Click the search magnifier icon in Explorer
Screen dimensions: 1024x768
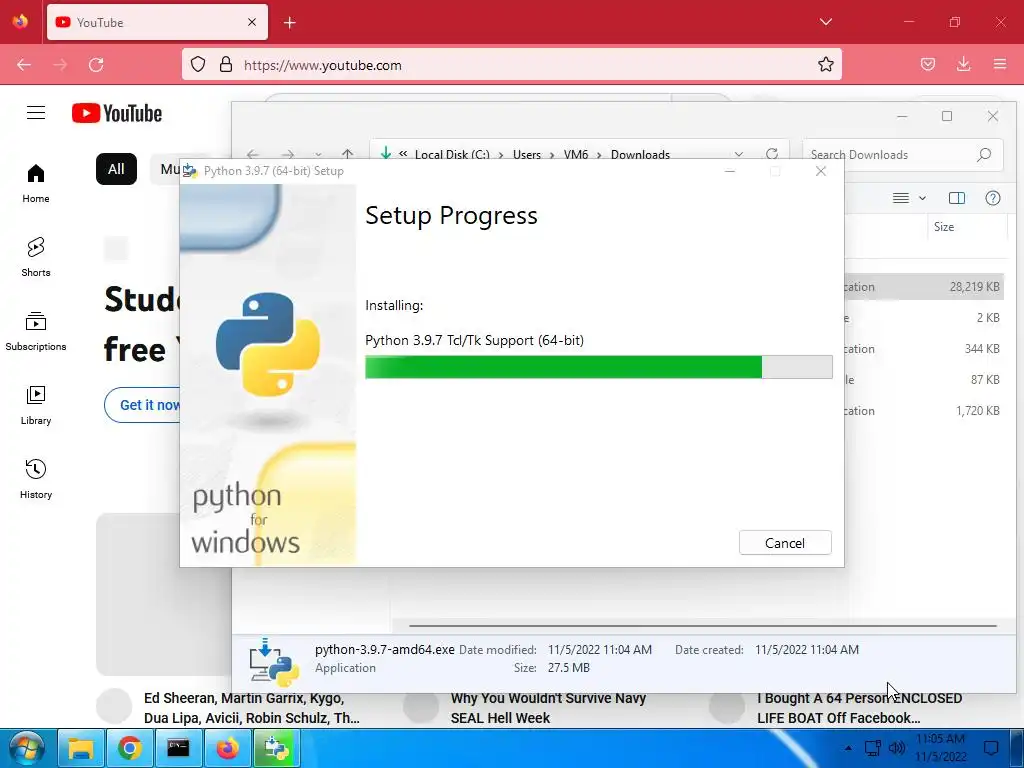tap(984, 155)
